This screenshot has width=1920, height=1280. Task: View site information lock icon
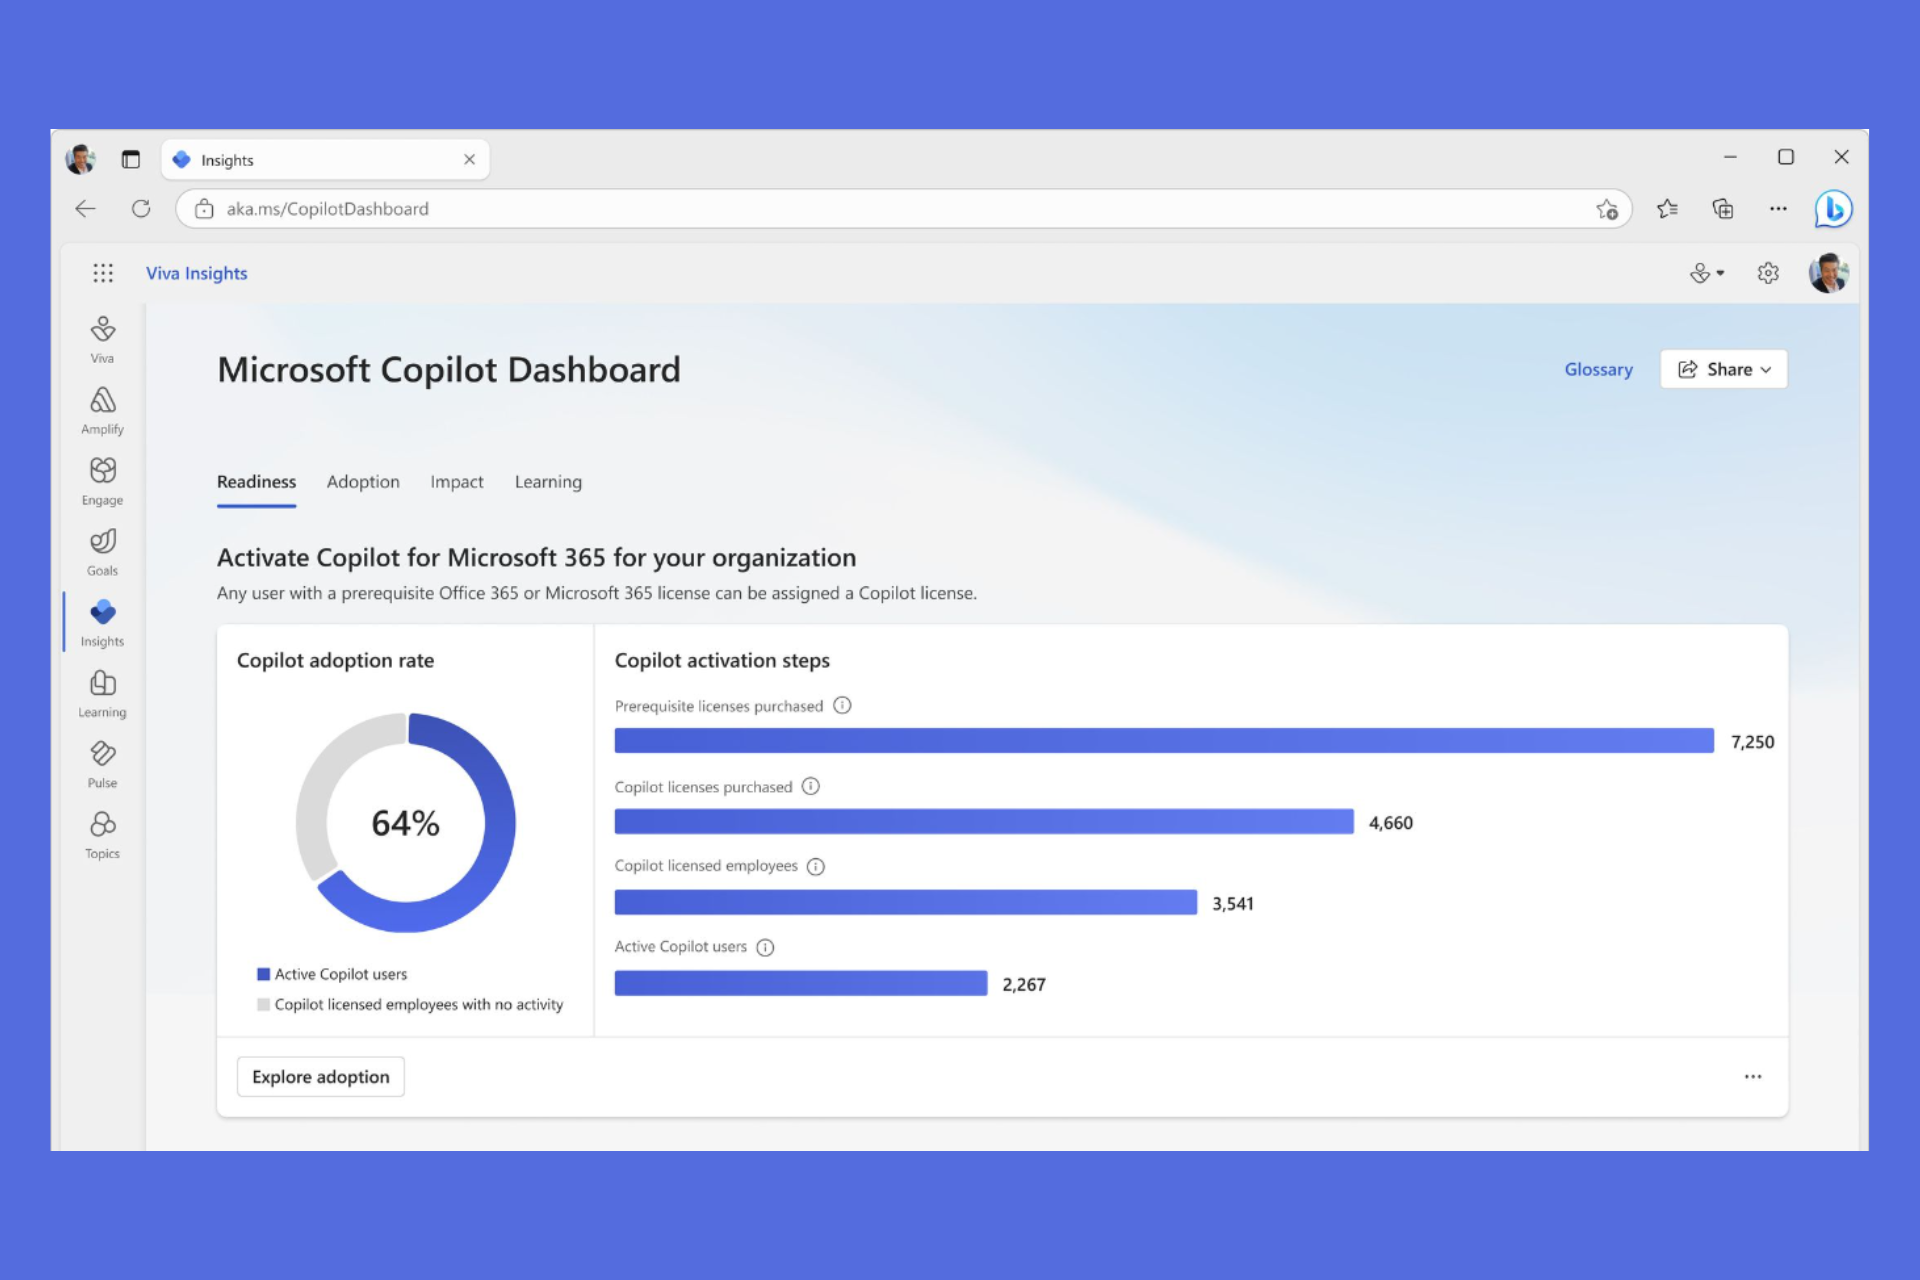(204, 208)
